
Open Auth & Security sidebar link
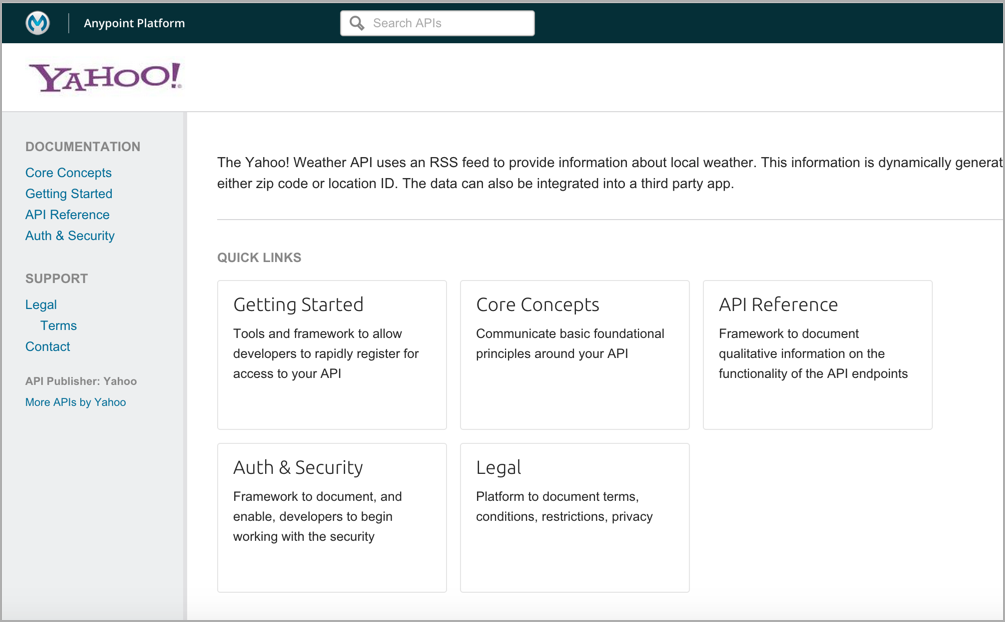pos(70,236)
